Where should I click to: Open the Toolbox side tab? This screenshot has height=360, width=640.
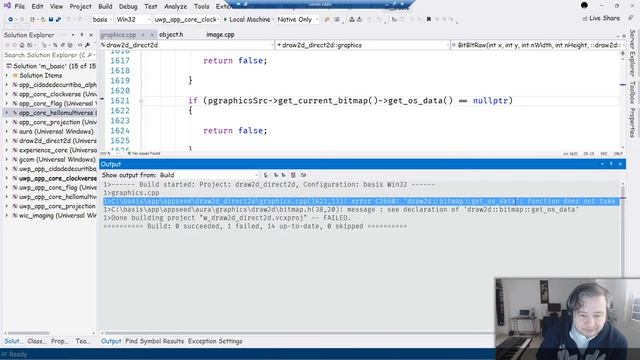(632, 92)
